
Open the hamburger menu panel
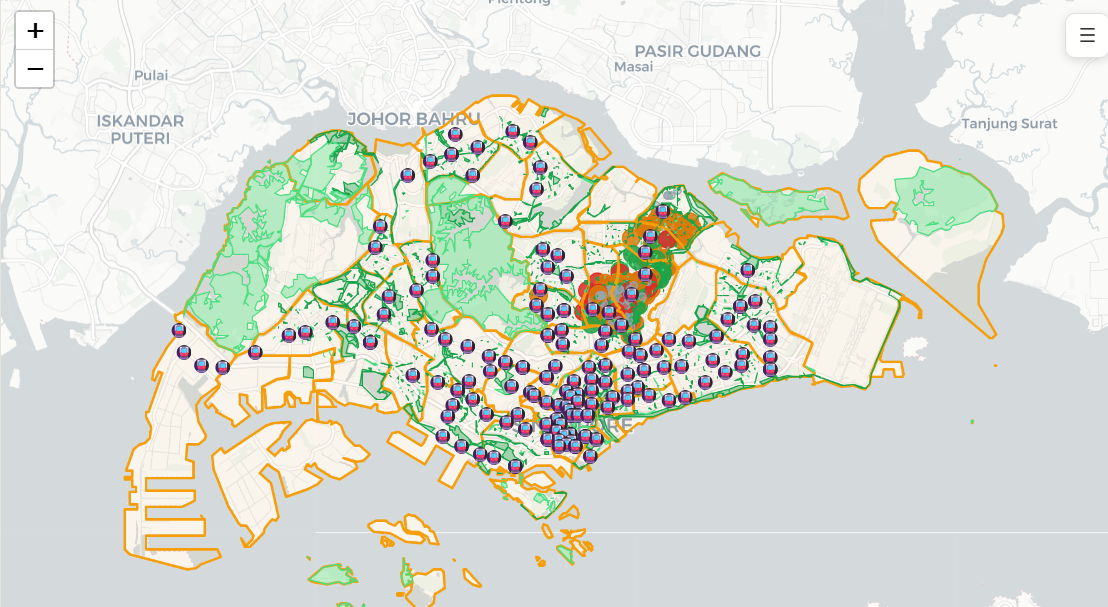pos(1087,34)
